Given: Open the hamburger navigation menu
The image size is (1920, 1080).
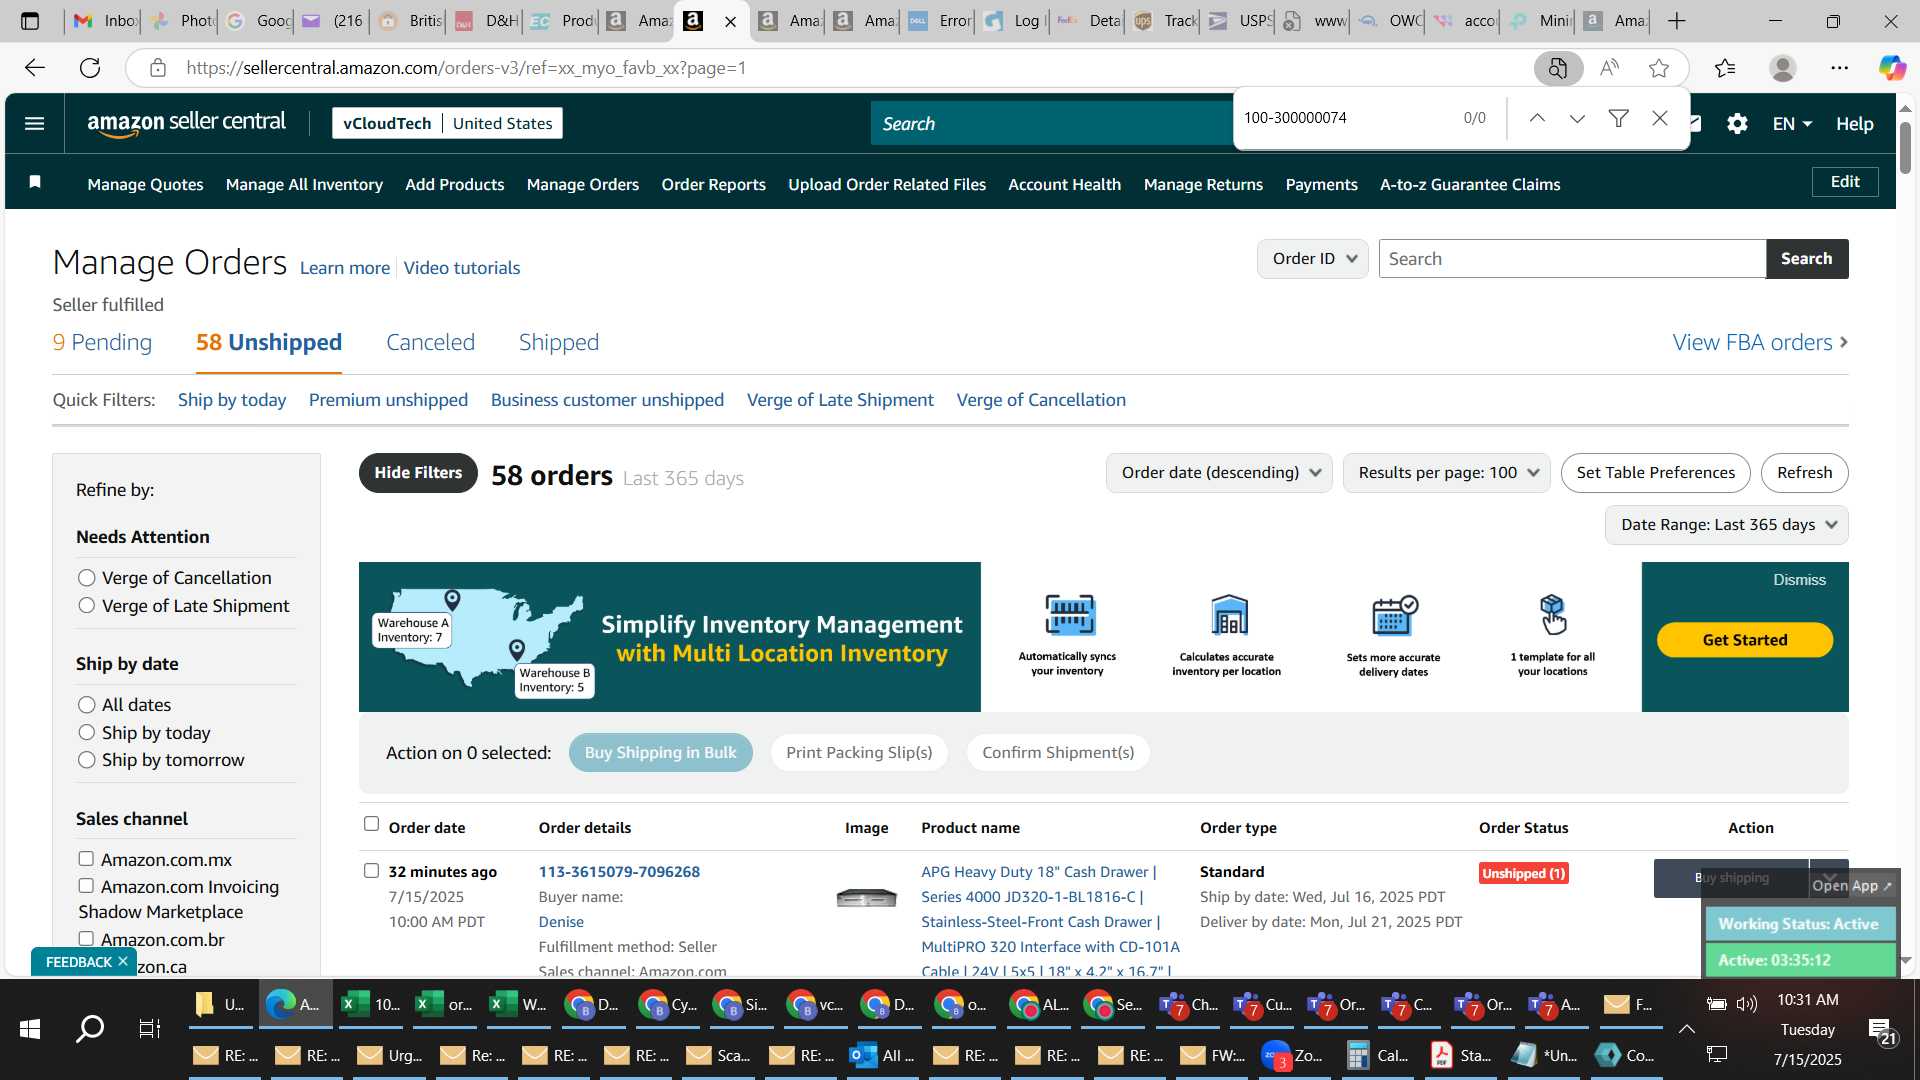Looking at the screenshot, I should pos(34,123).
